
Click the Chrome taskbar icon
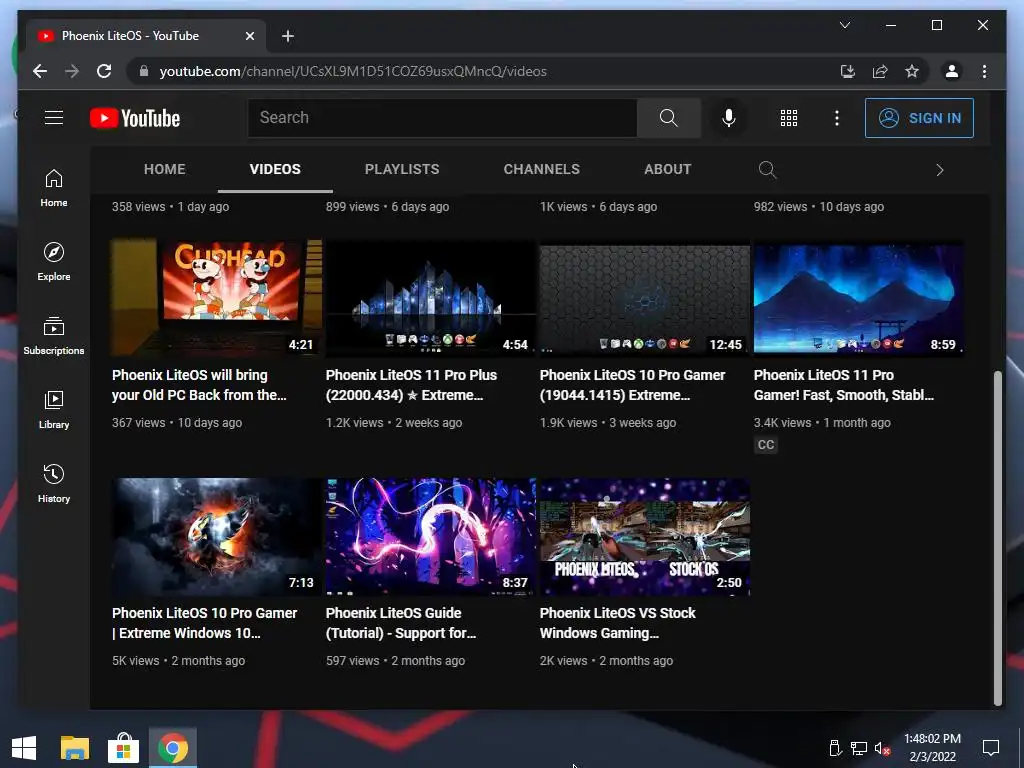pyautogui.click(x=172, y=748)
